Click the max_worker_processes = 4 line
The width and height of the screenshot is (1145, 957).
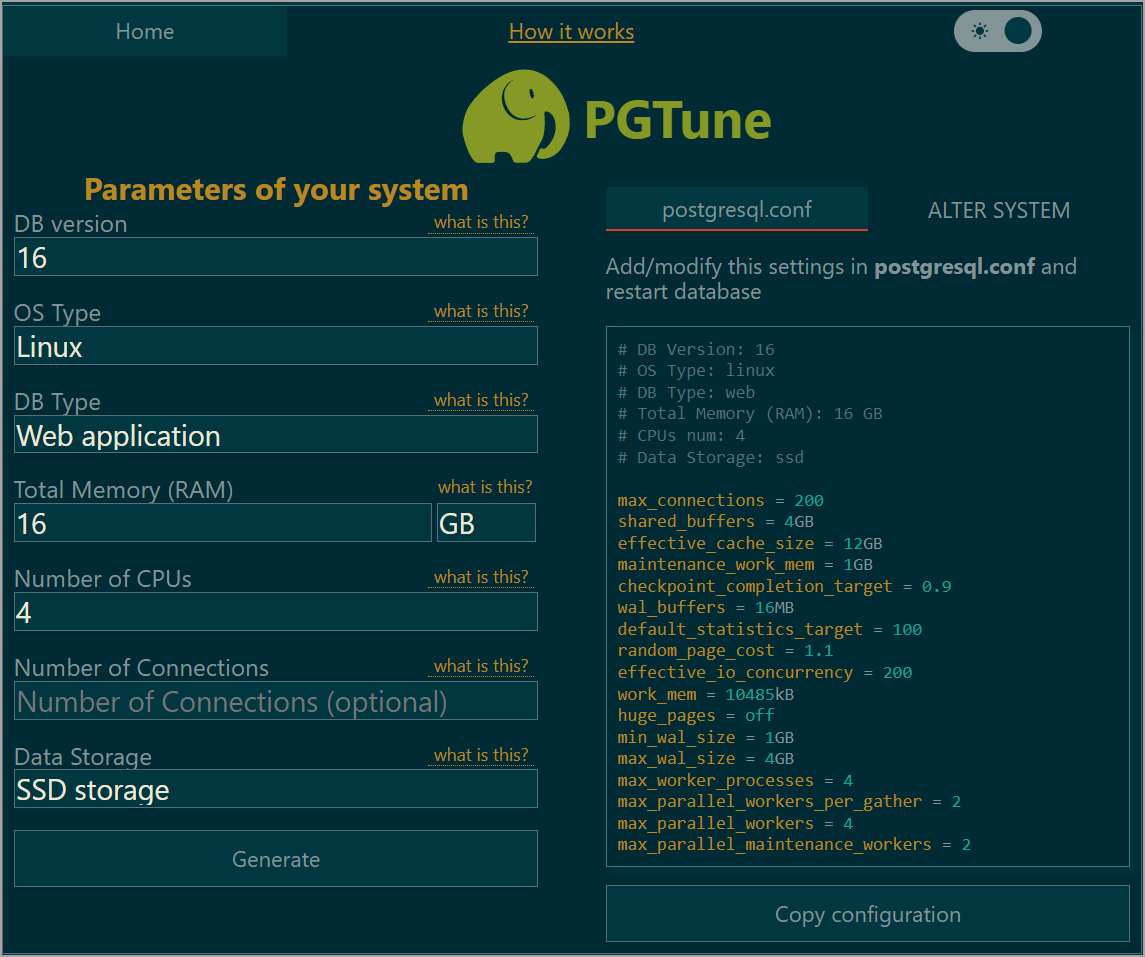[735, 780]
